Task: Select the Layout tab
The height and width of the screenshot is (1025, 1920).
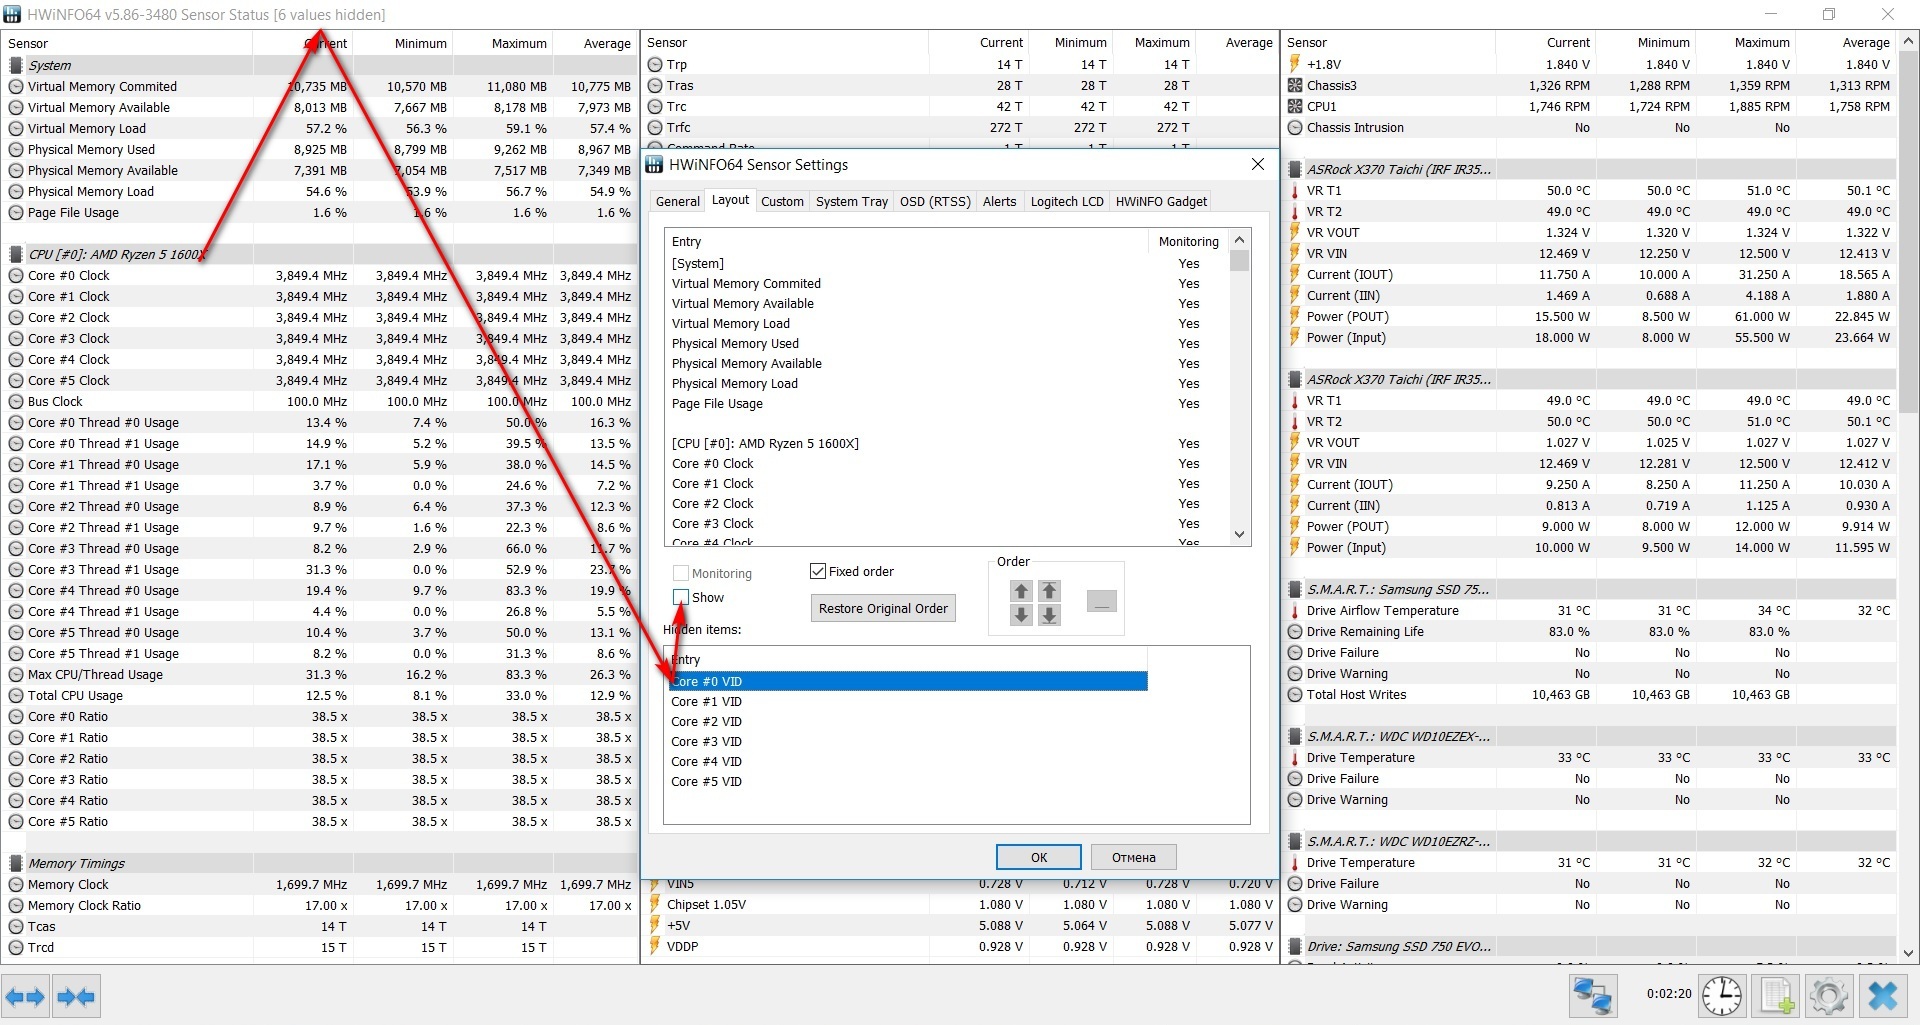Action: 730,200
